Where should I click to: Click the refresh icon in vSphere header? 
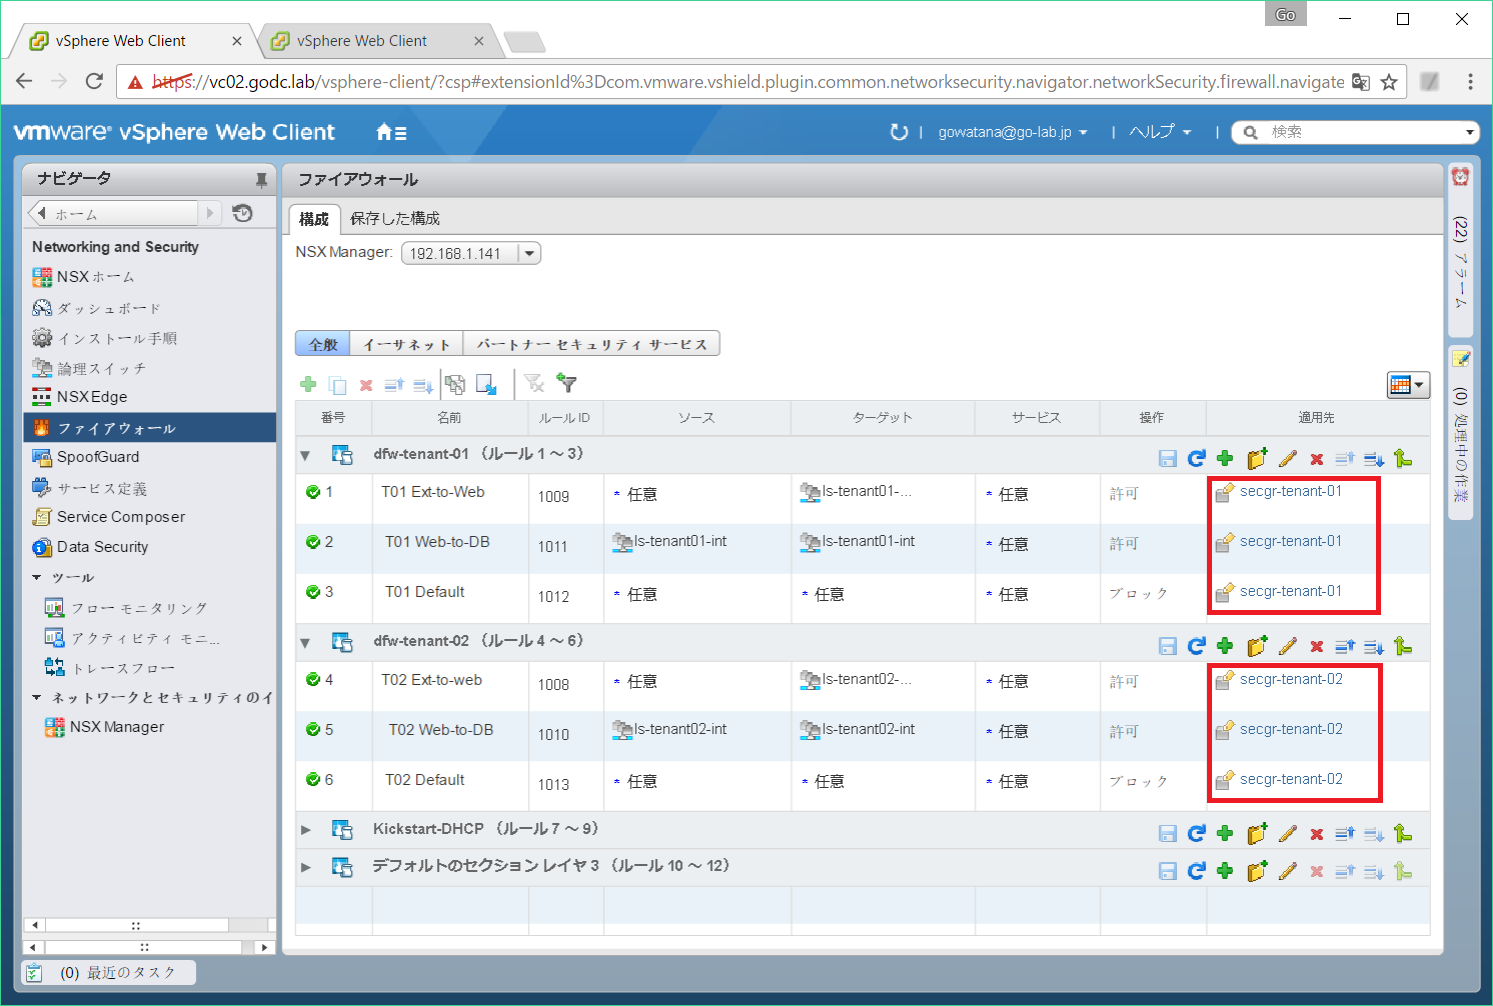tap(899, 132)
